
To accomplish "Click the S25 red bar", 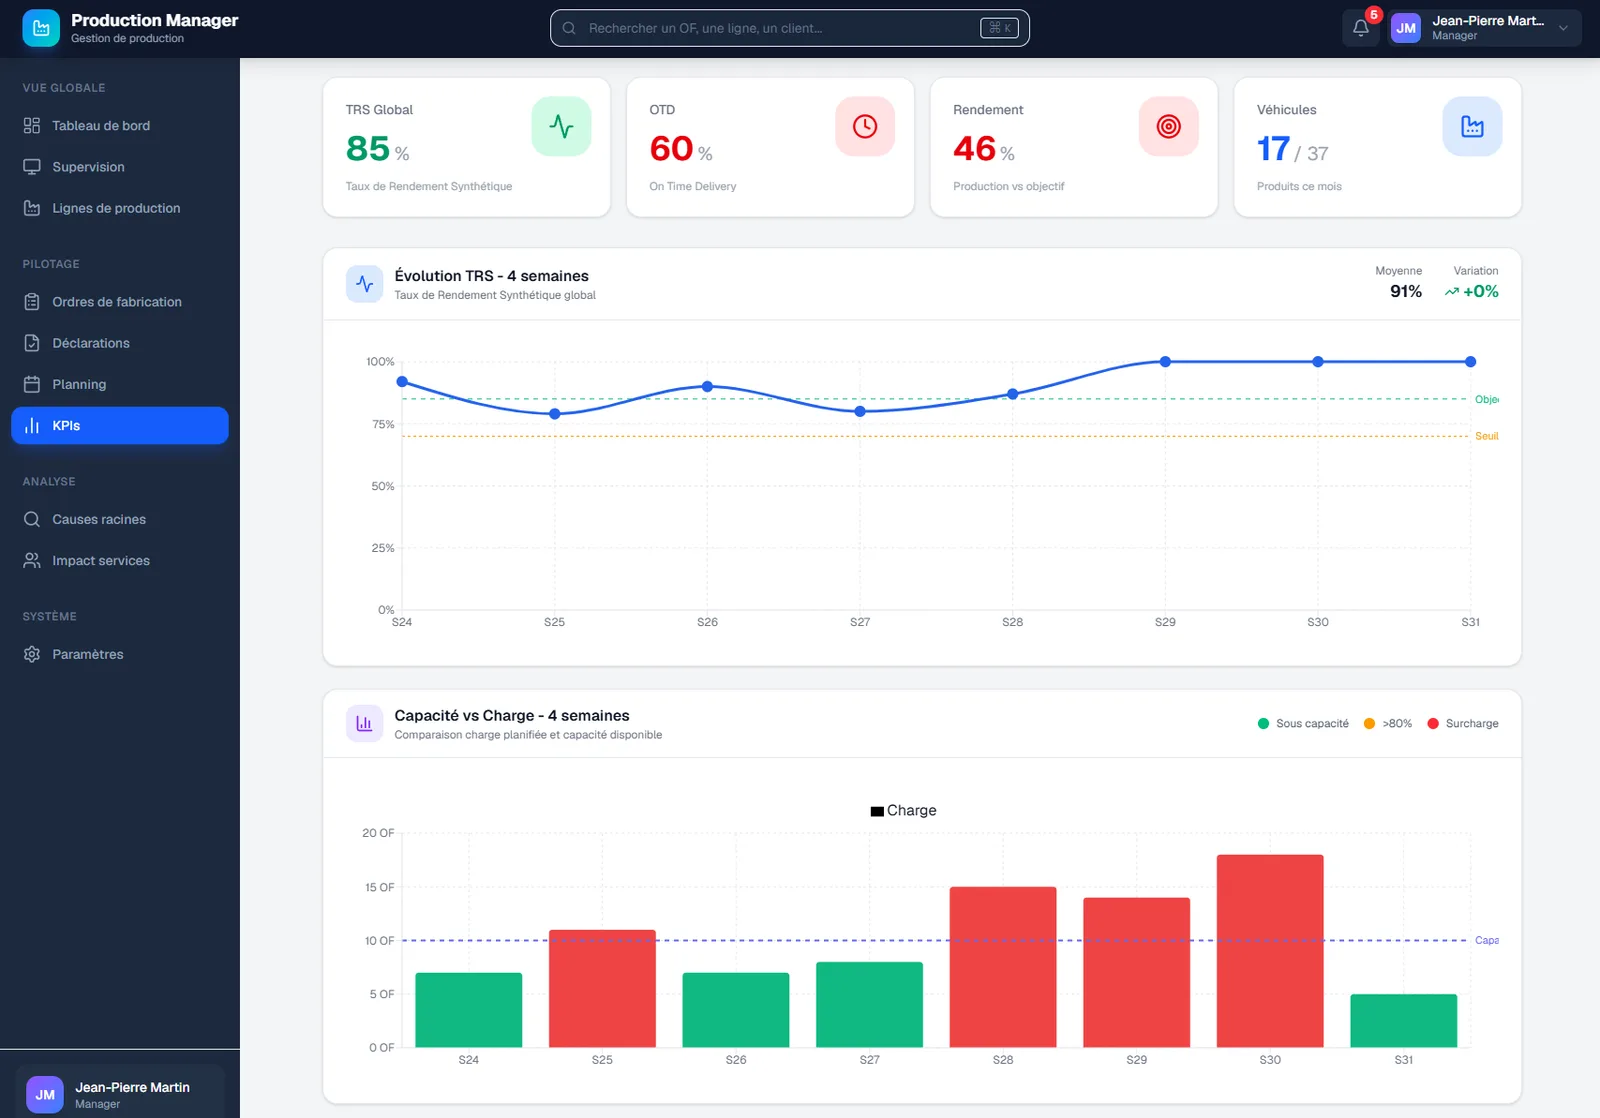I will pyautogui.click(x=602, y=989).
